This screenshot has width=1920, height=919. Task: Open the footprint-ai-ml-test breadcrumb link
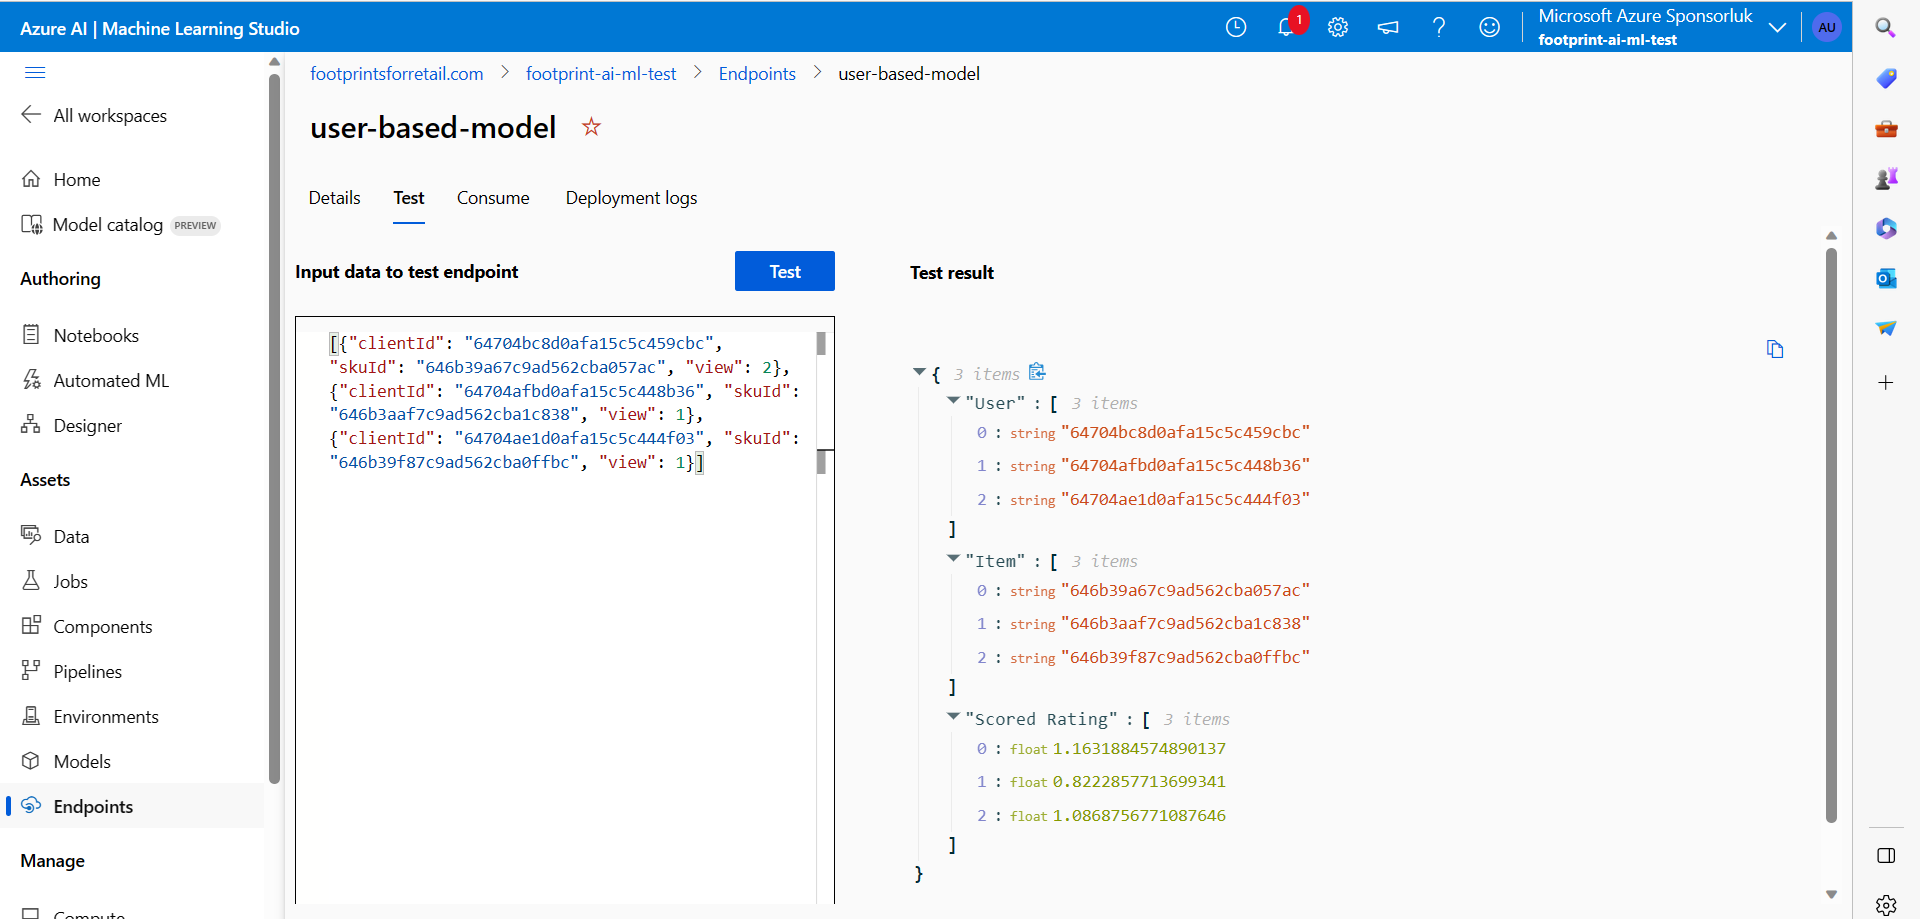(x=601, y=74)
